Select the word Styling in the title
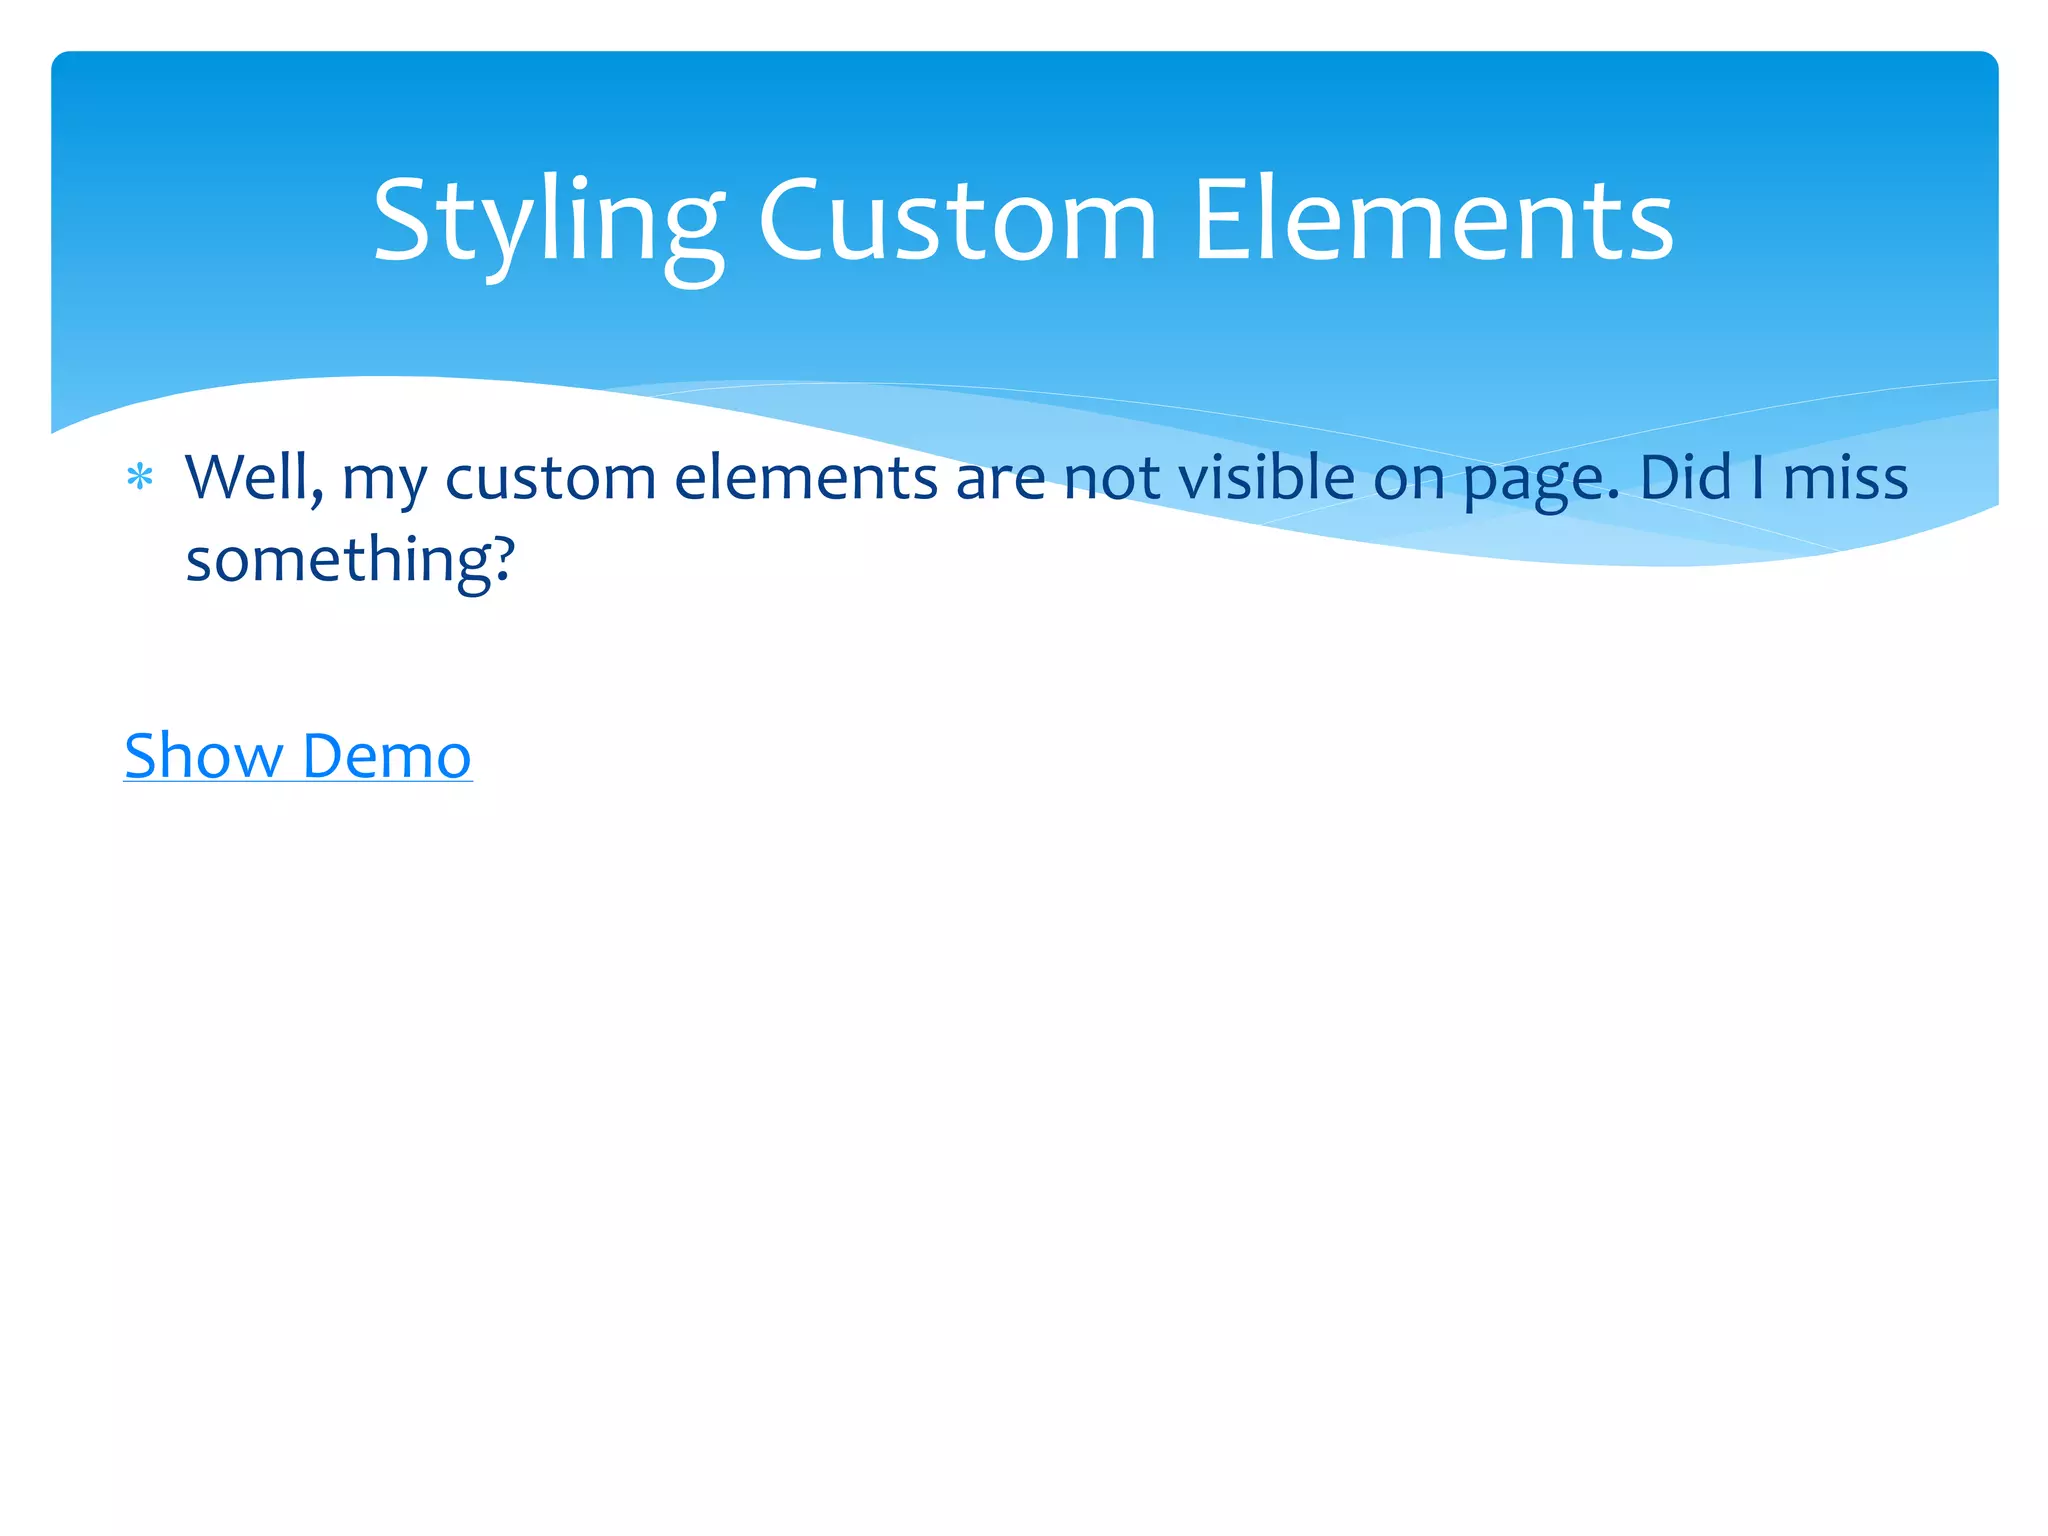 548,220
